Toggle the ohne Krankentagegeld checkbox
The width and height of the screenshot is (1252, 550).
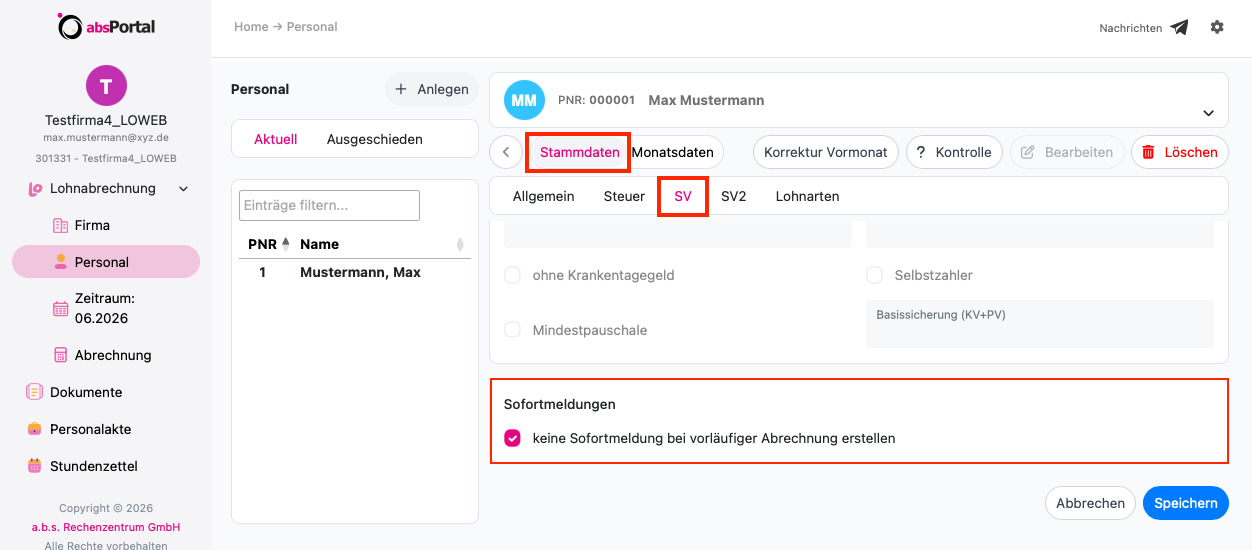click(512, 275)
